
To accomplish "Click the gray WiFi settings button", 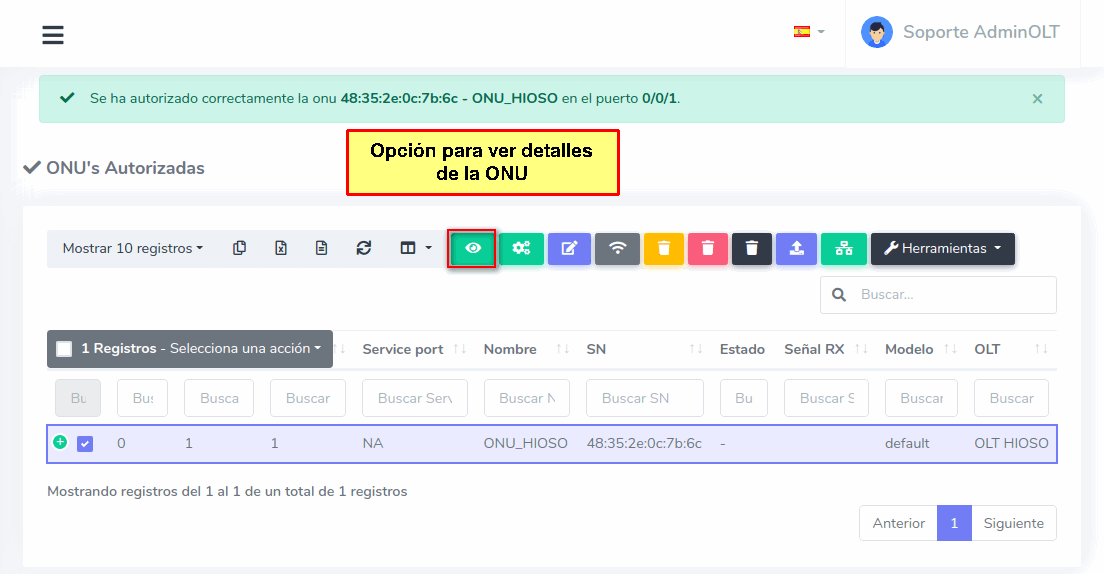I will point(617,248).
